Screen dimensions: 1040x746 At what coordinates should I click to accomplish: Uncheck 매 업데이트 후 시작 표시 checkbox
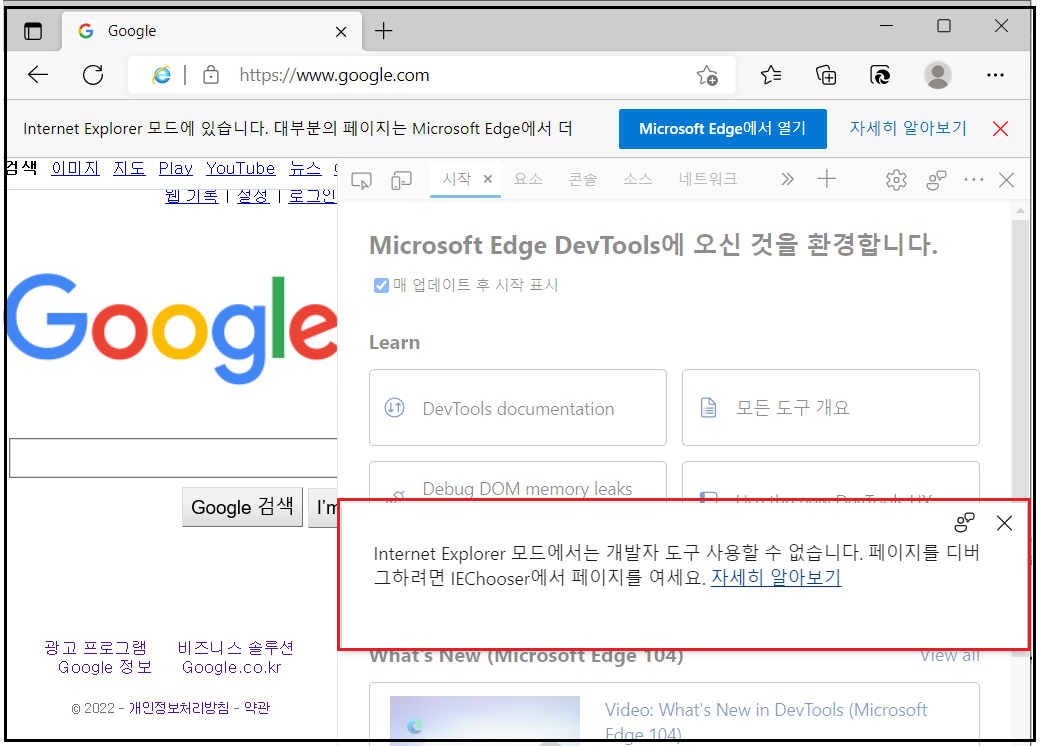381,285
